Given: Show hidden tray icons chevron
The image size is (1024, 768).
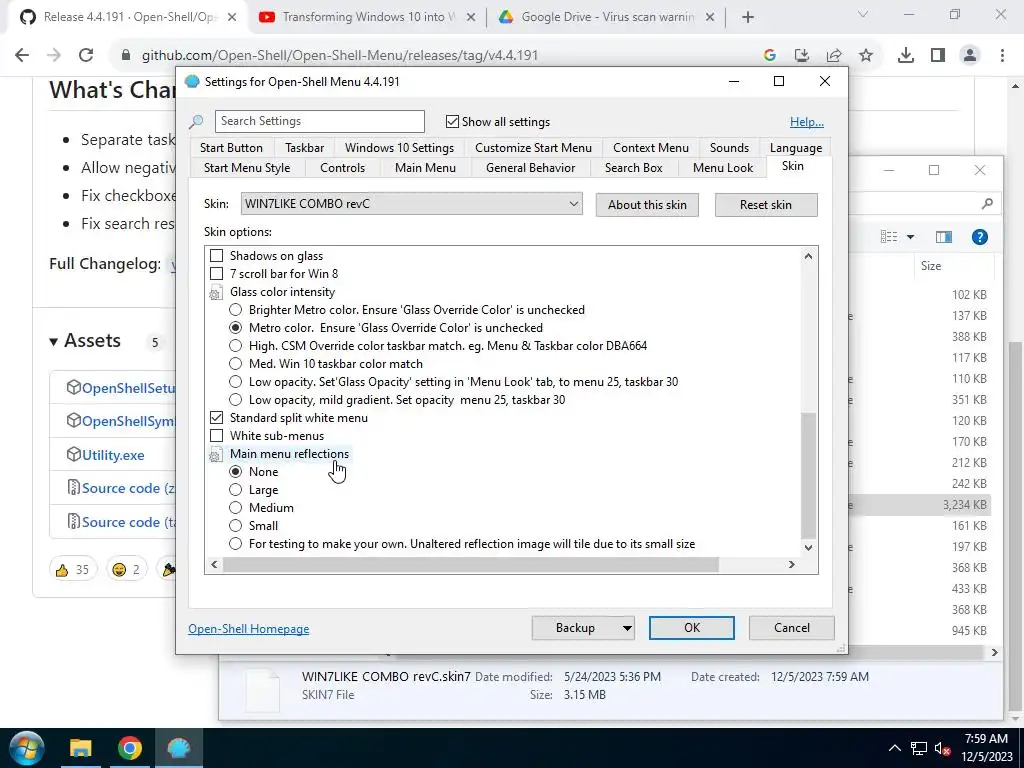Looking at the screenshot, I should click(x=895, y=748).
